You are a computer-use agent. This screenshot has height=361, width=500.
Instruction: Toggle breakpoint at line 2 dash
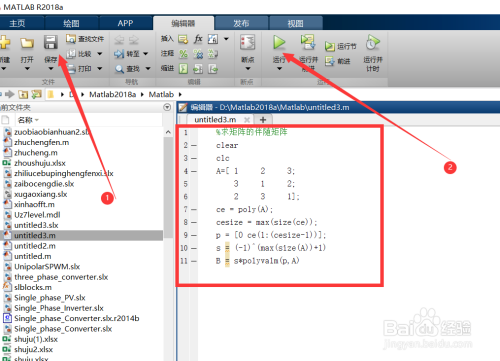coord(194,145)
